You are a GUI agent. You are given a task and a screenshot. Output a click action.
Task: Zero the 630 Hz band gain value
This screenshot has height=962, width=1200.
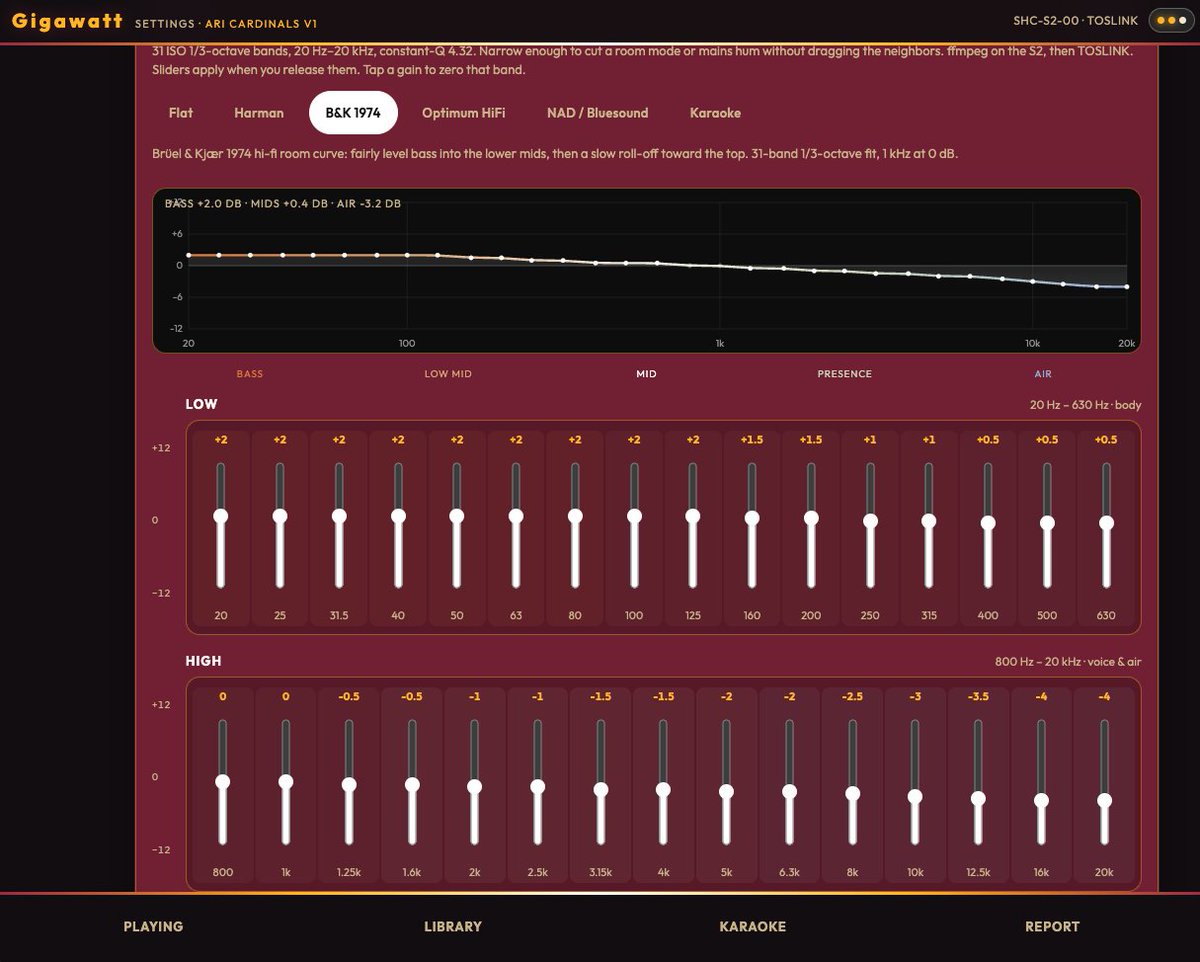point(1106,440)
